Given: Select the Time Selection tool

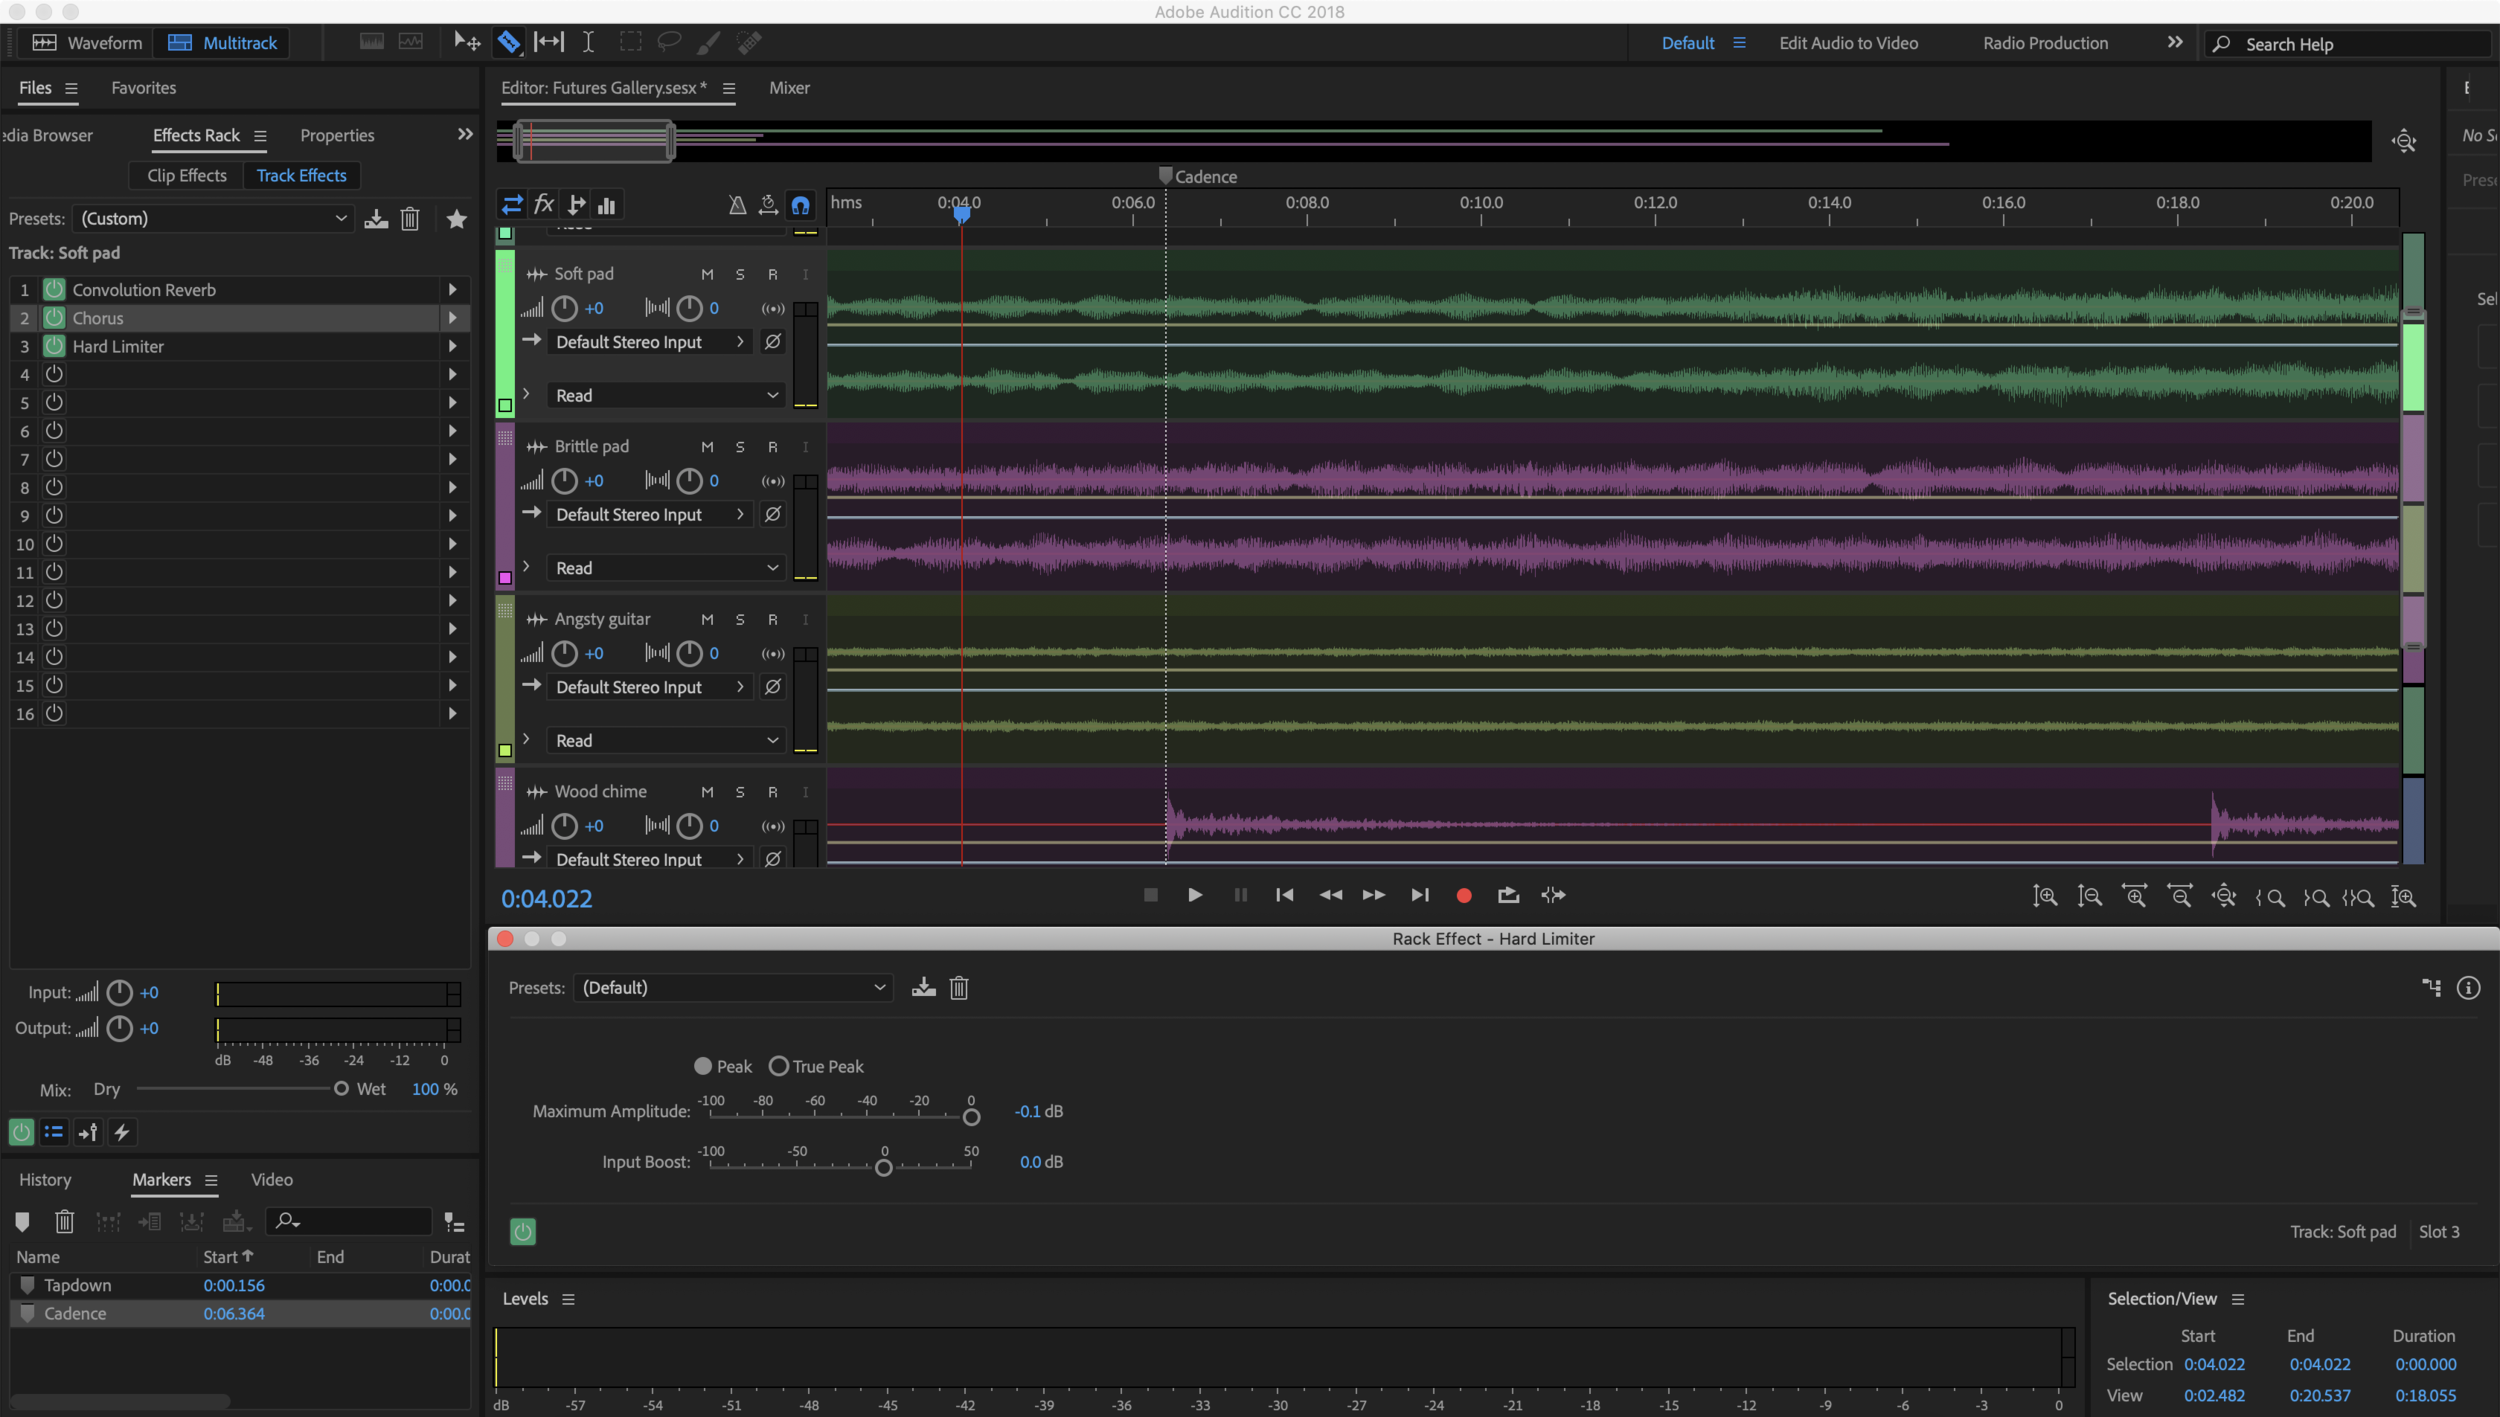Looking at the screenshot, I should (x=588, y=42).
